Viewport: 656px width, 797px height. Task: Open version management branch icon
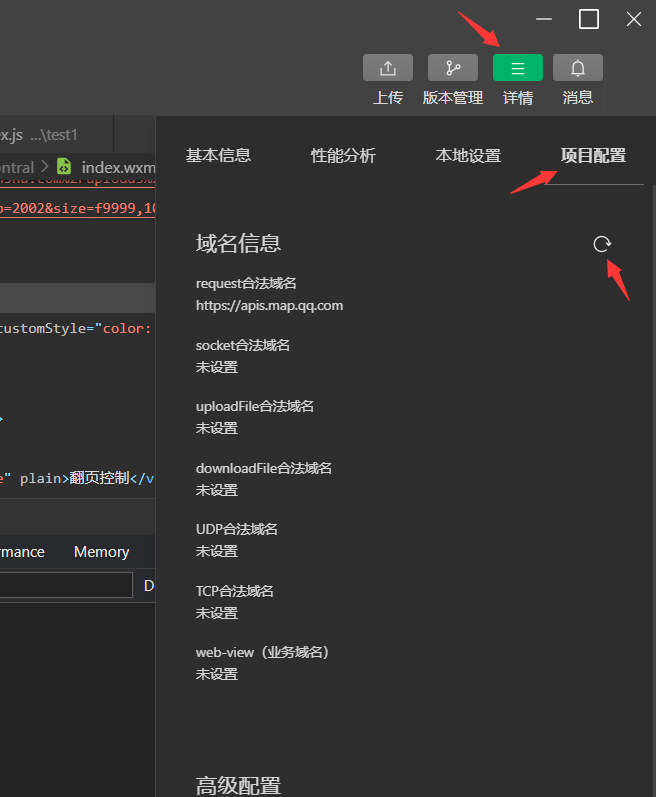pyautogui.click(x=453, y=68)
